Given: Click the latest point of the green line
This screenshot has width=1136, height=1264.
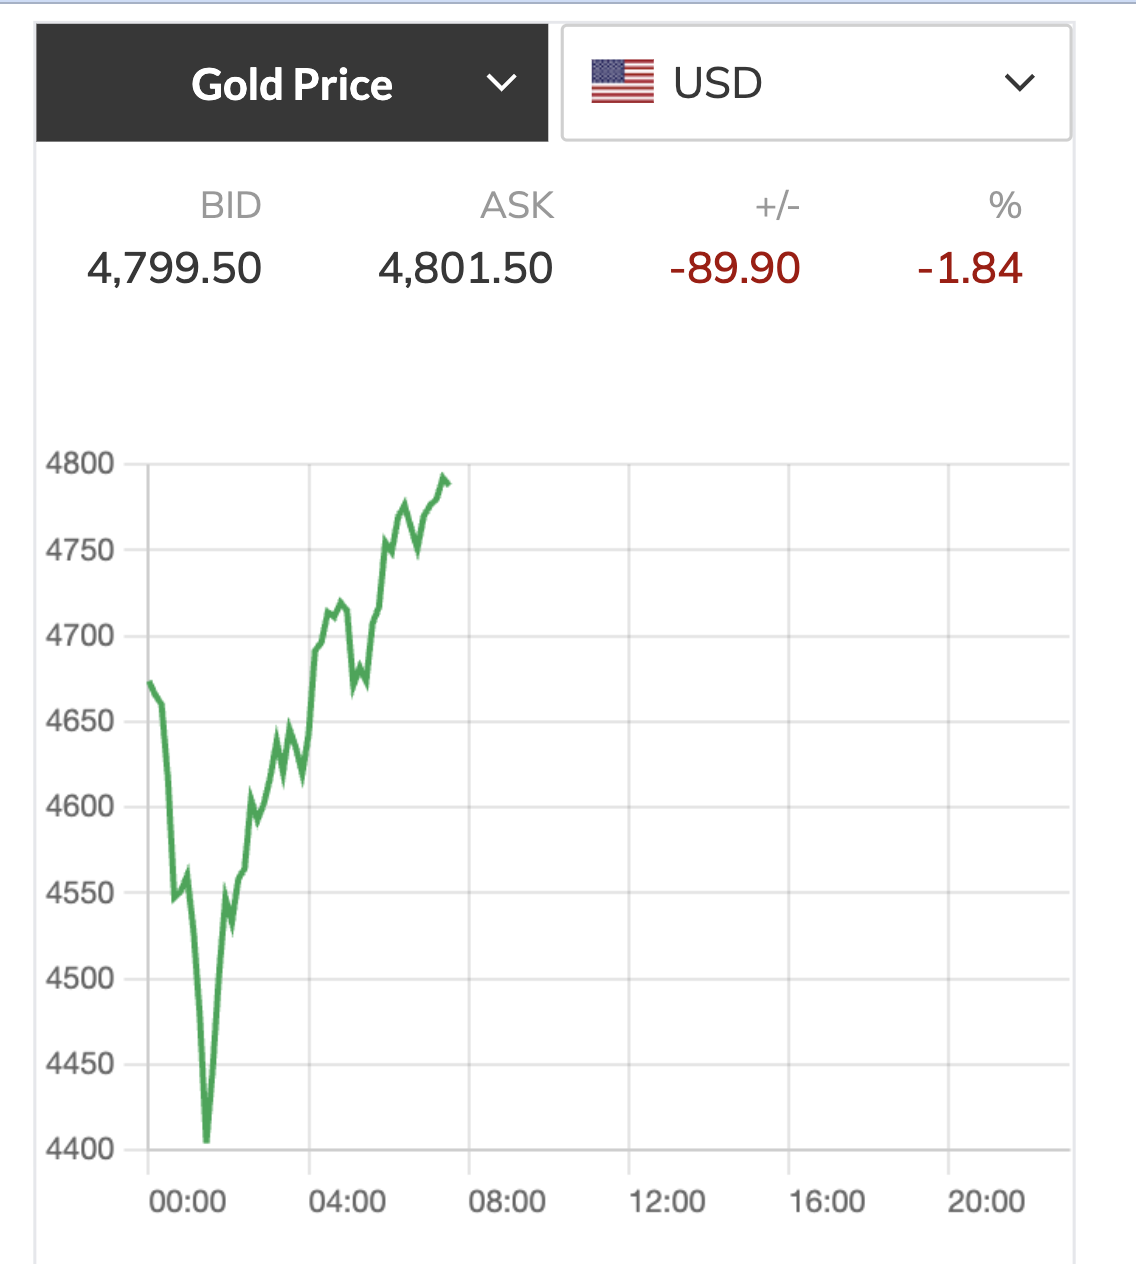Looking at the screenshot, I should [446, 481].
